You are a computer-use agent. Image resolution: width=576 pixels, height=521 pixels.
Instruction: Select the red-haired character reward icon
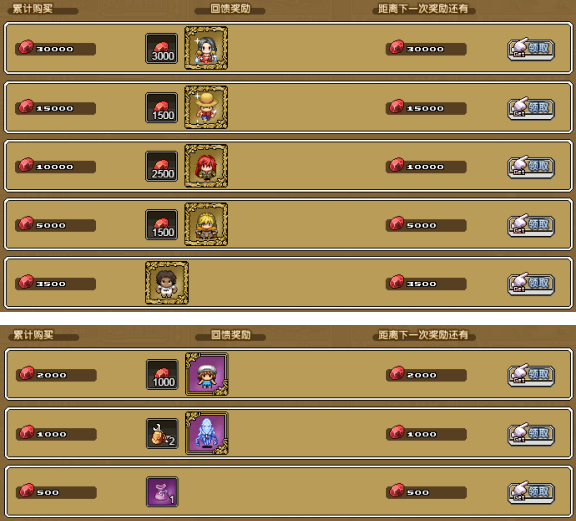coord(206,166)
